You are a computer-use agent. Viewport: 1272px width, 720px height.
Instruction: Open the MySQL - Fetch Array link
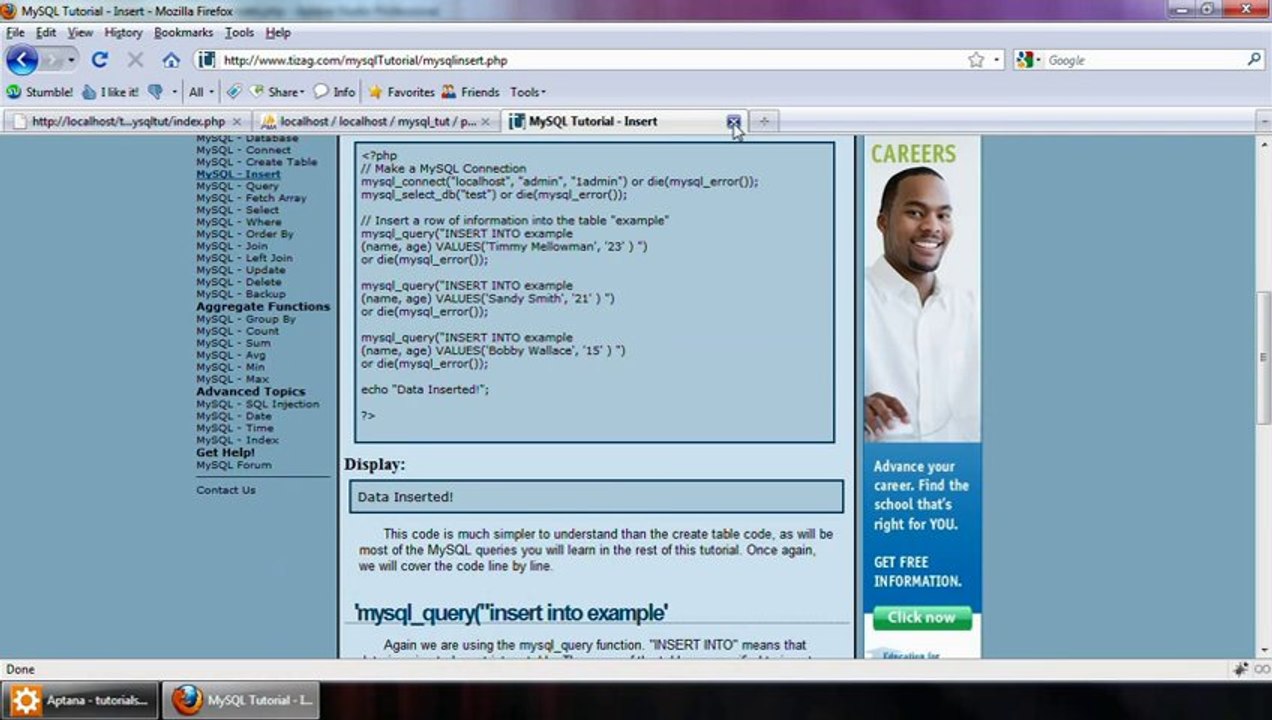[251, 198]
